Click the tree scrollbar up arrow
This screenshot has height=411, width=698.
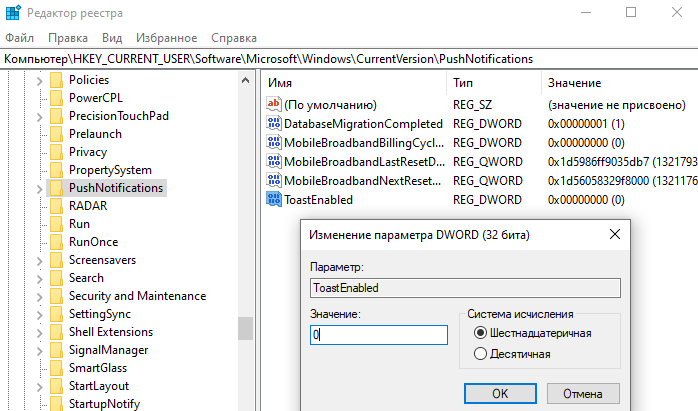245,81
